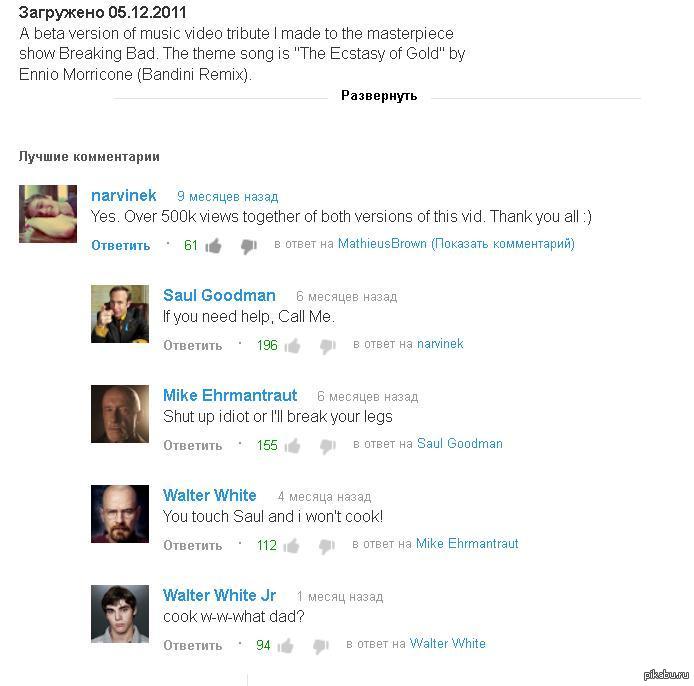Like narvinek's comment with thumbs up
The image size is (694, 686).
point(213,246)
